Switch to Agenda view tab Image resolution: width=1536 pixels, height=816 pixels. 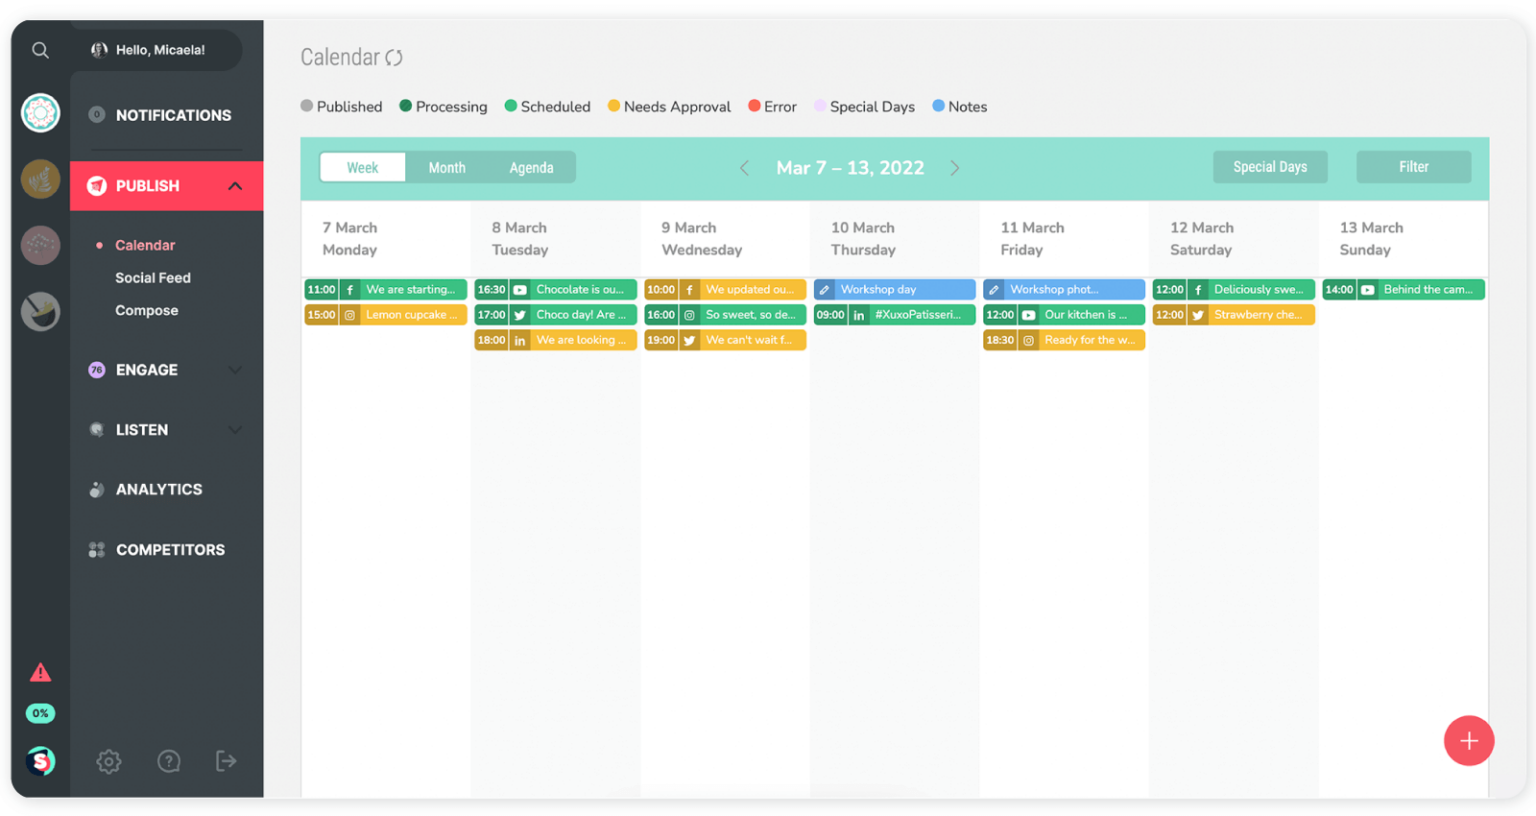pos(531,168)
